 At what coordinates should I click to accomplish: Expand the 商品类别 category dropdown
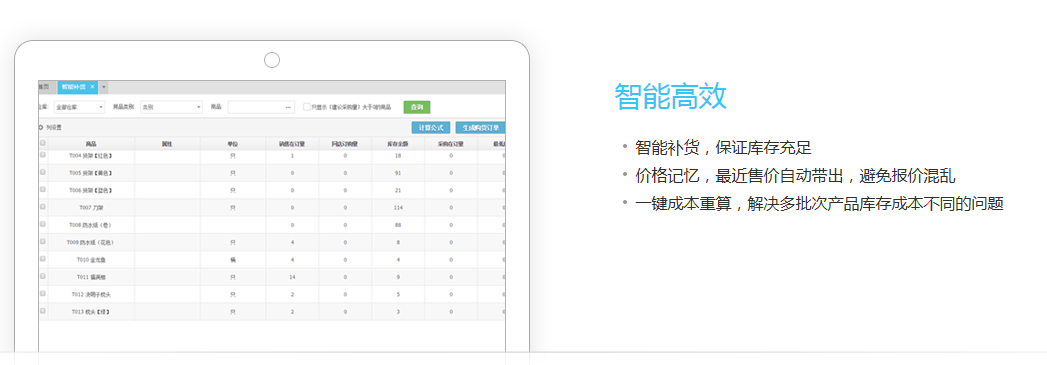point(198,107)
